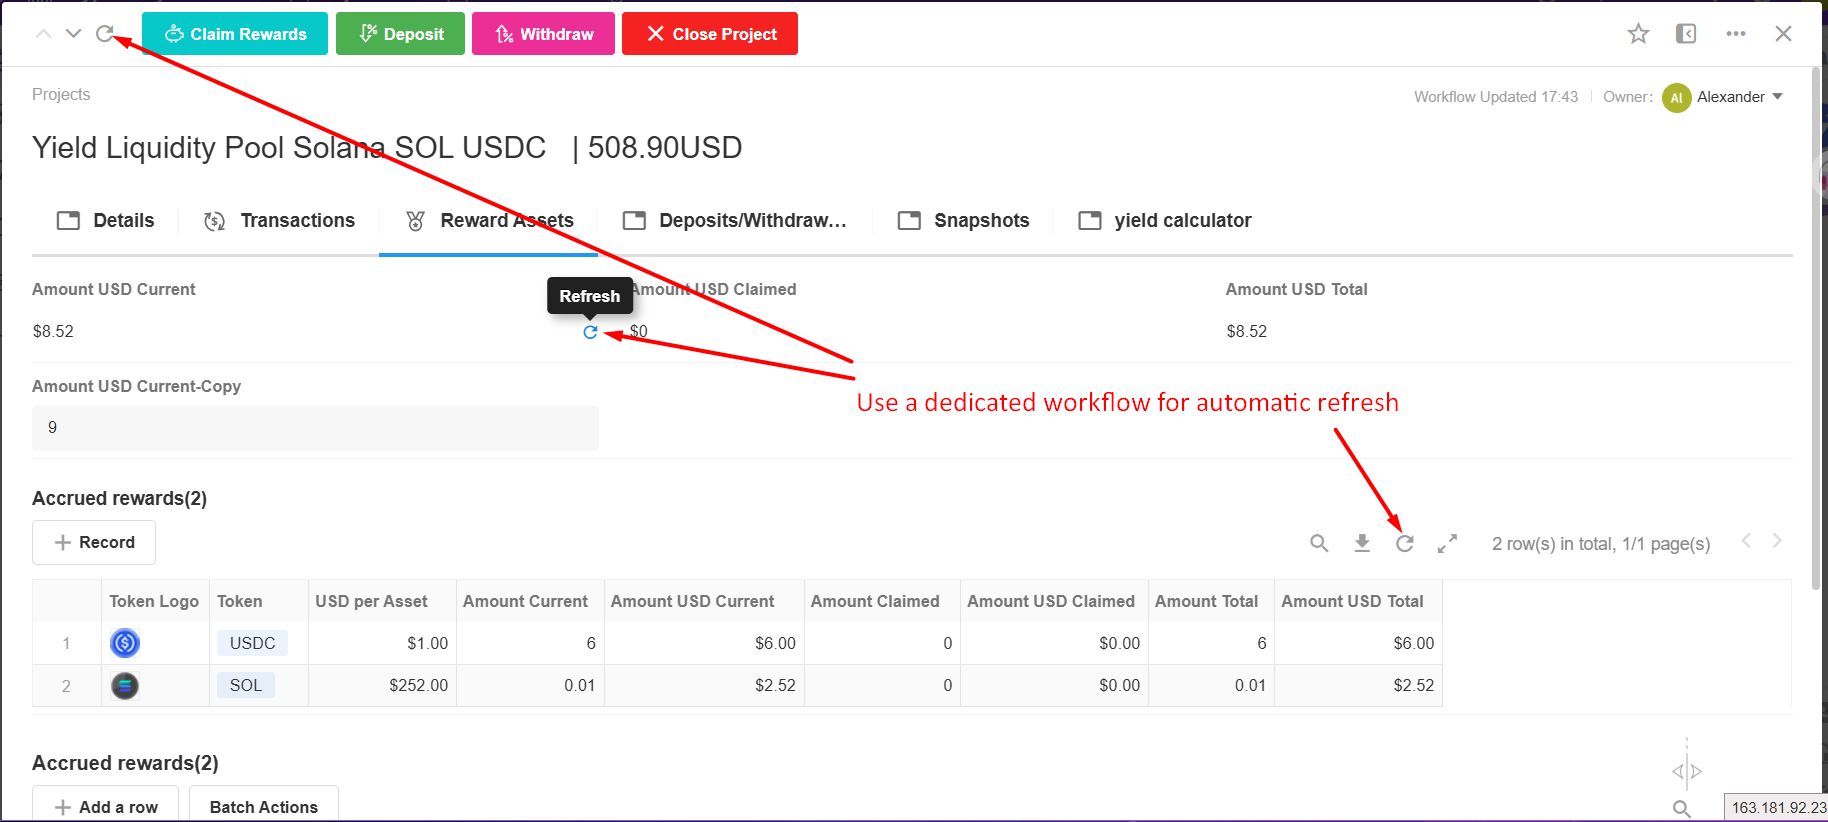
Task: Click the SOL token logo
Action: tap(125, 686)
